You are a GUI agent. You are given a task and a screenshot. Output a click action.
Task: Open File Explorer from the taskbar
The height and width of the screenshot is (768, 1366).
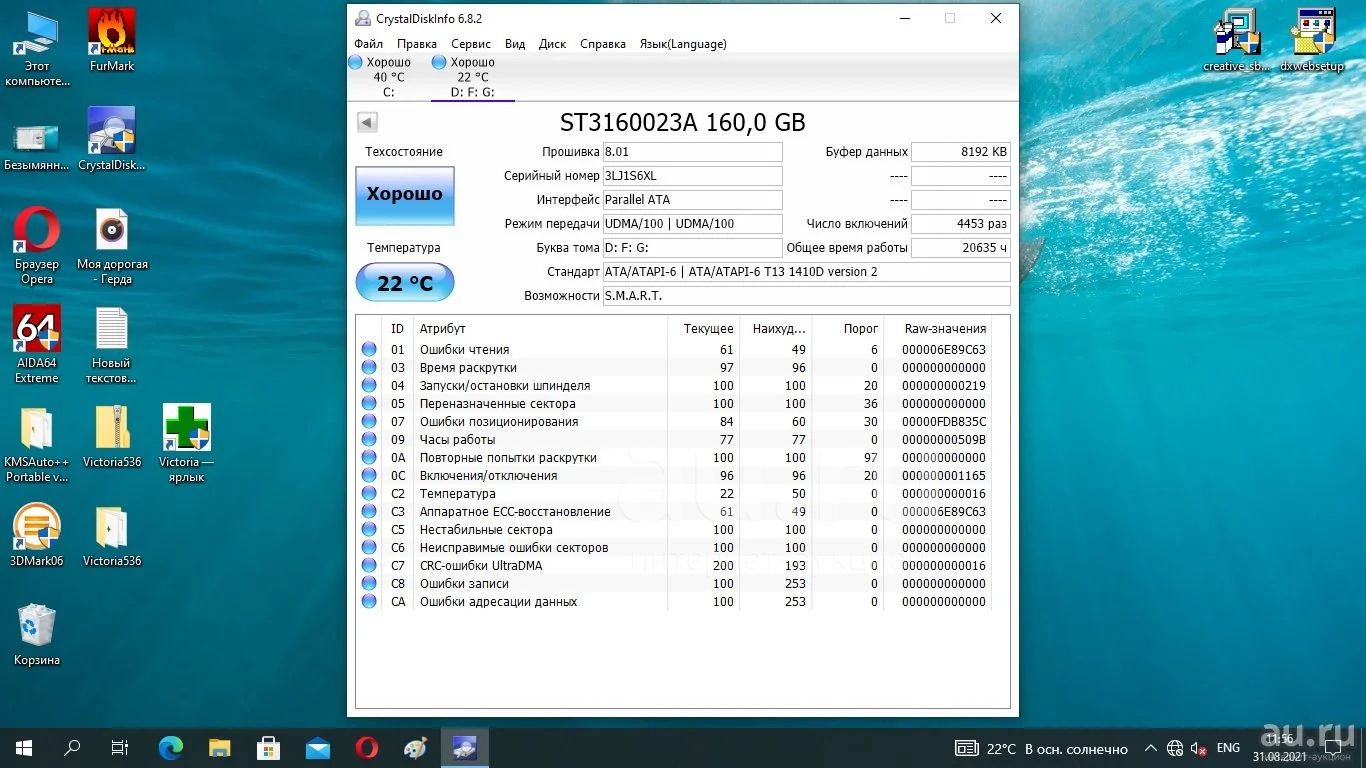220,747
